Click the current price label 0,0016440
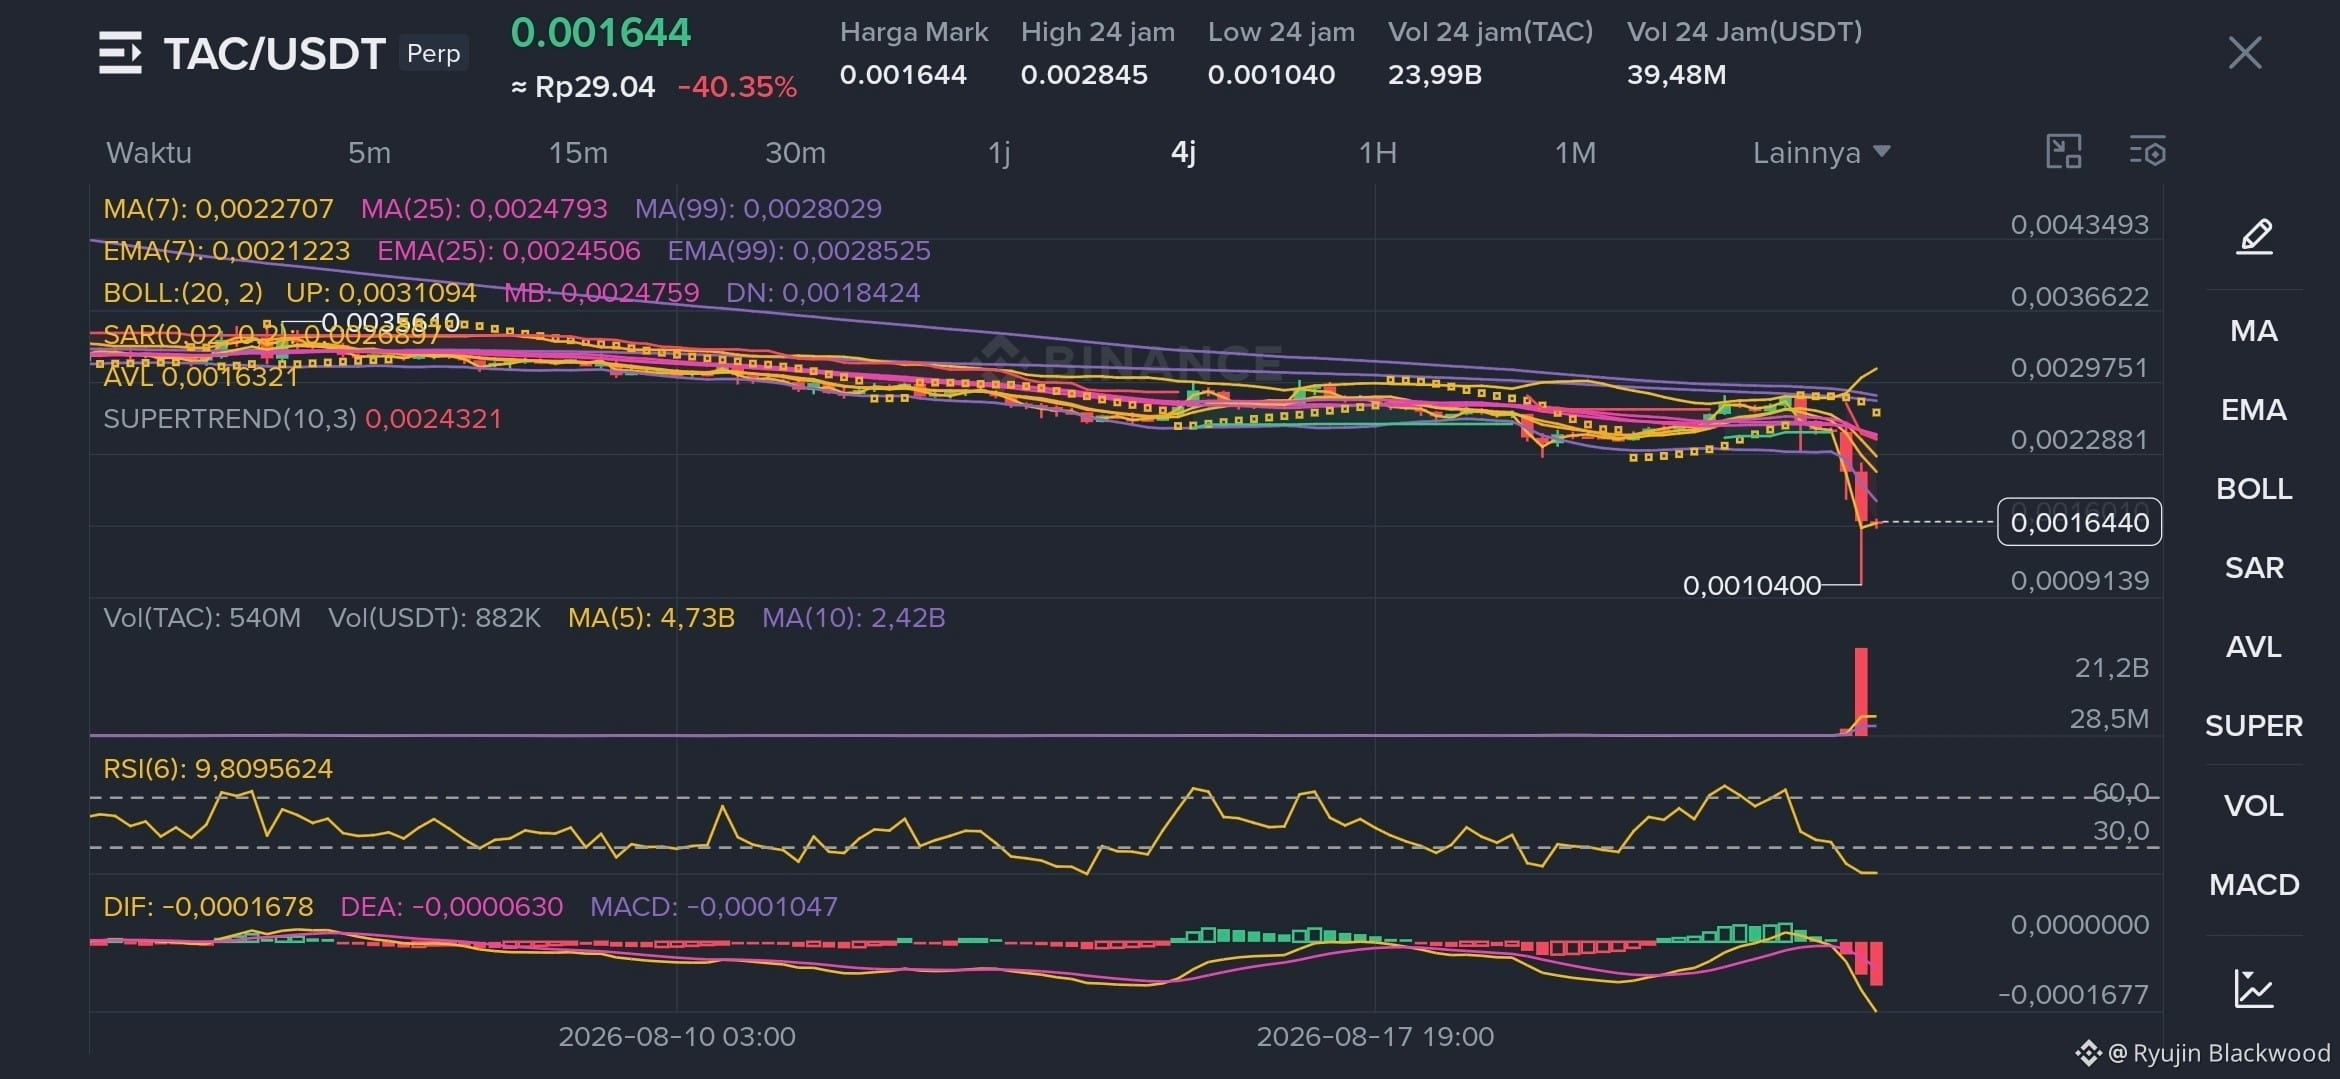This screenshot has height=1079, width=2340. pyautogui.click(x=2079, y=522)
